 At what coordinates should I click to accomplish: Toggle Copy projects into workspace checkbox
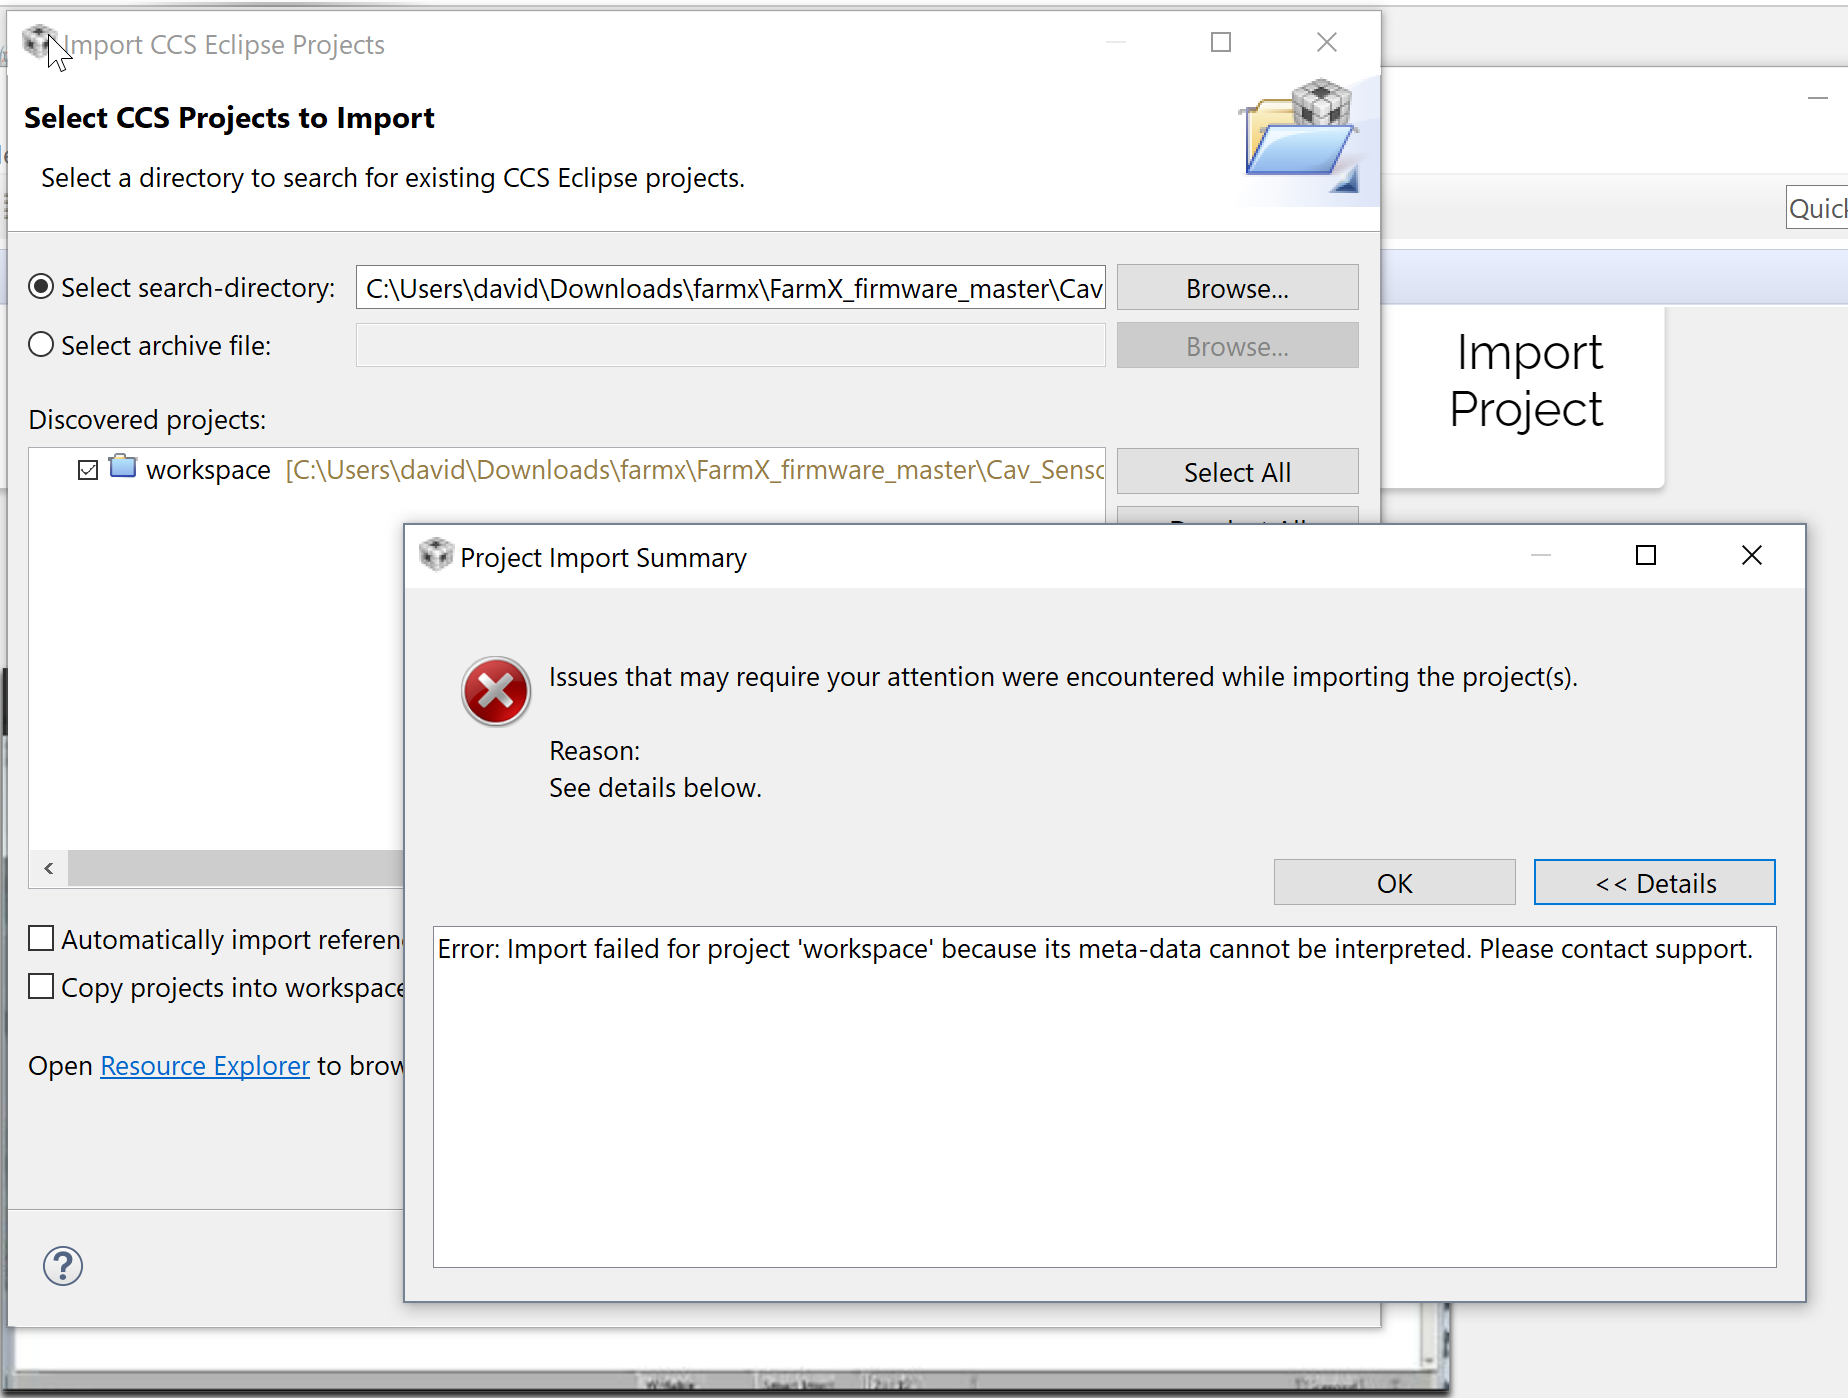[41, 987]
